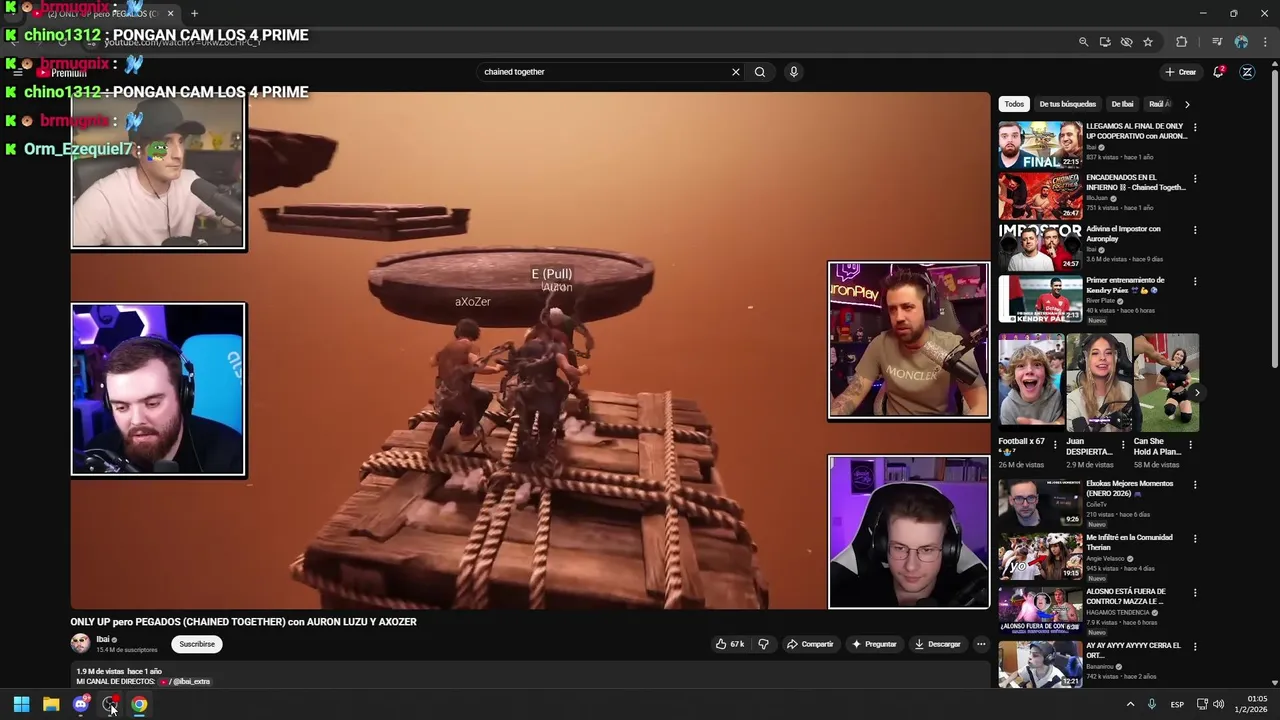
Task: Select the Raúl Á chip
Action: coord(1159,104)
